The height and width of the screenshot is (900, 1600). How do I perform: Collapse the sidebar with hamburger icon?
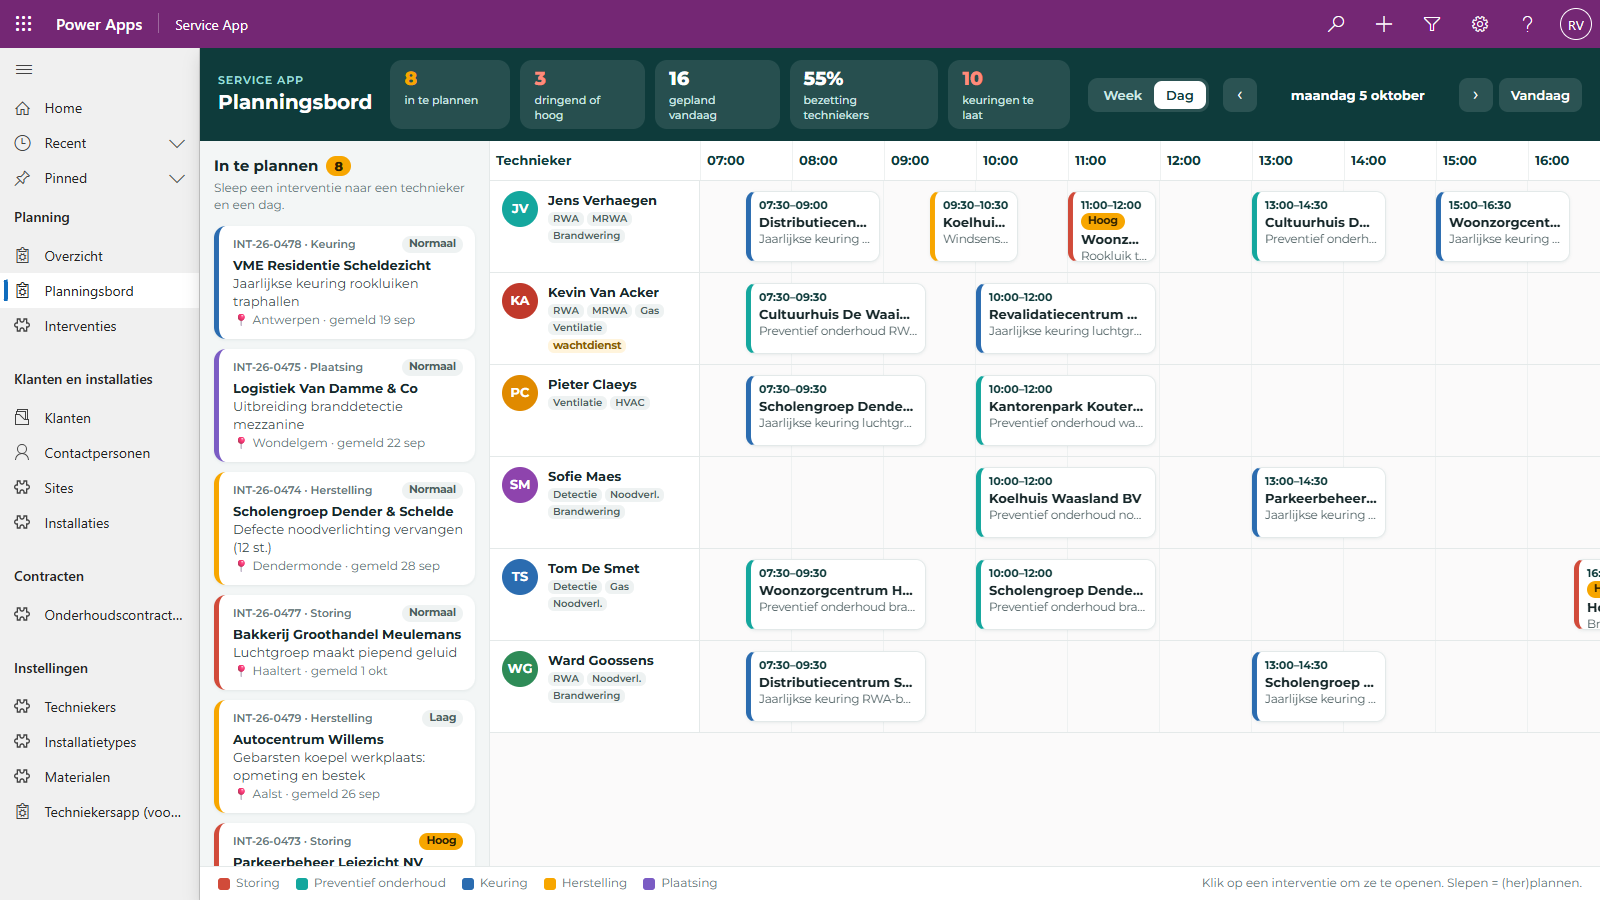click(x=24, y=69)
